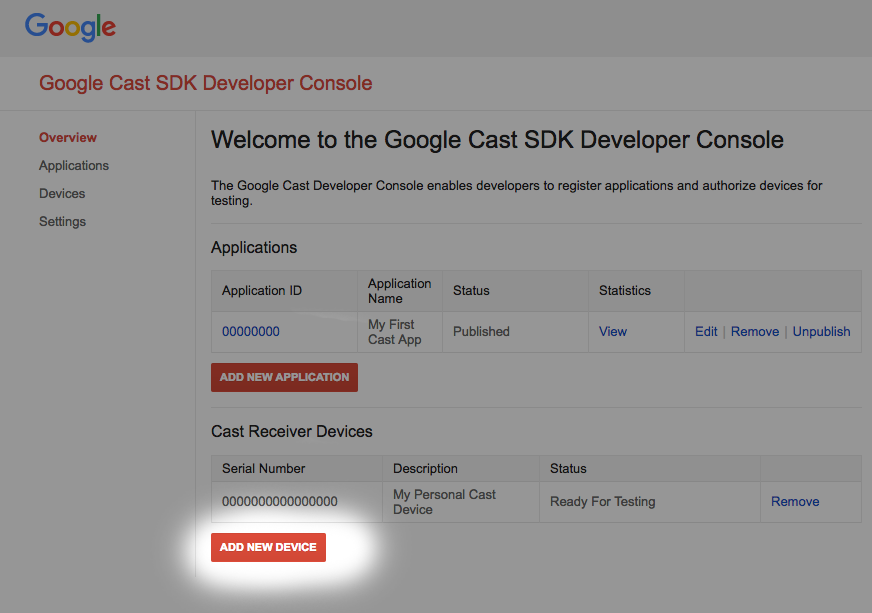
Task: Select the Application ID column header
Action: click(x=261, y=290)
